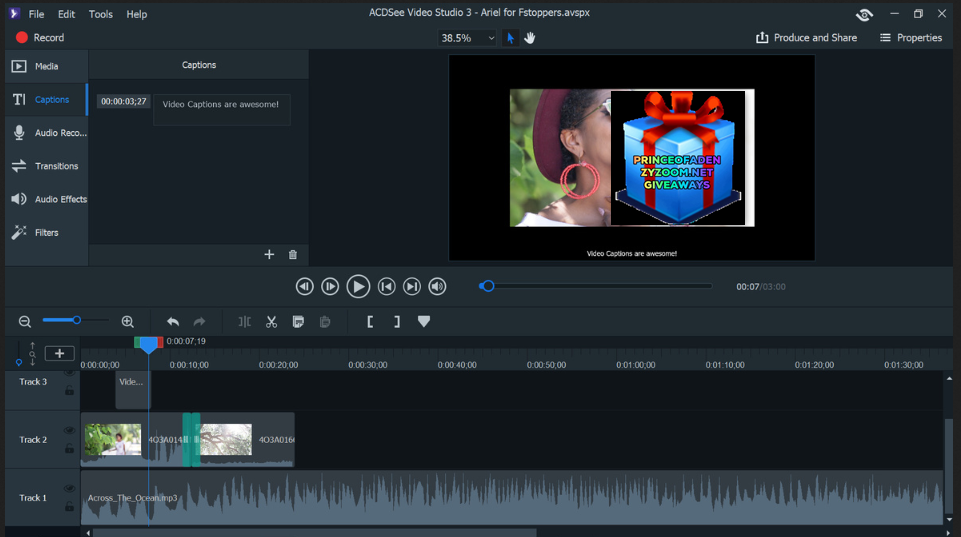Jump to the start of the video
The image size is (961, 537).
386,286
